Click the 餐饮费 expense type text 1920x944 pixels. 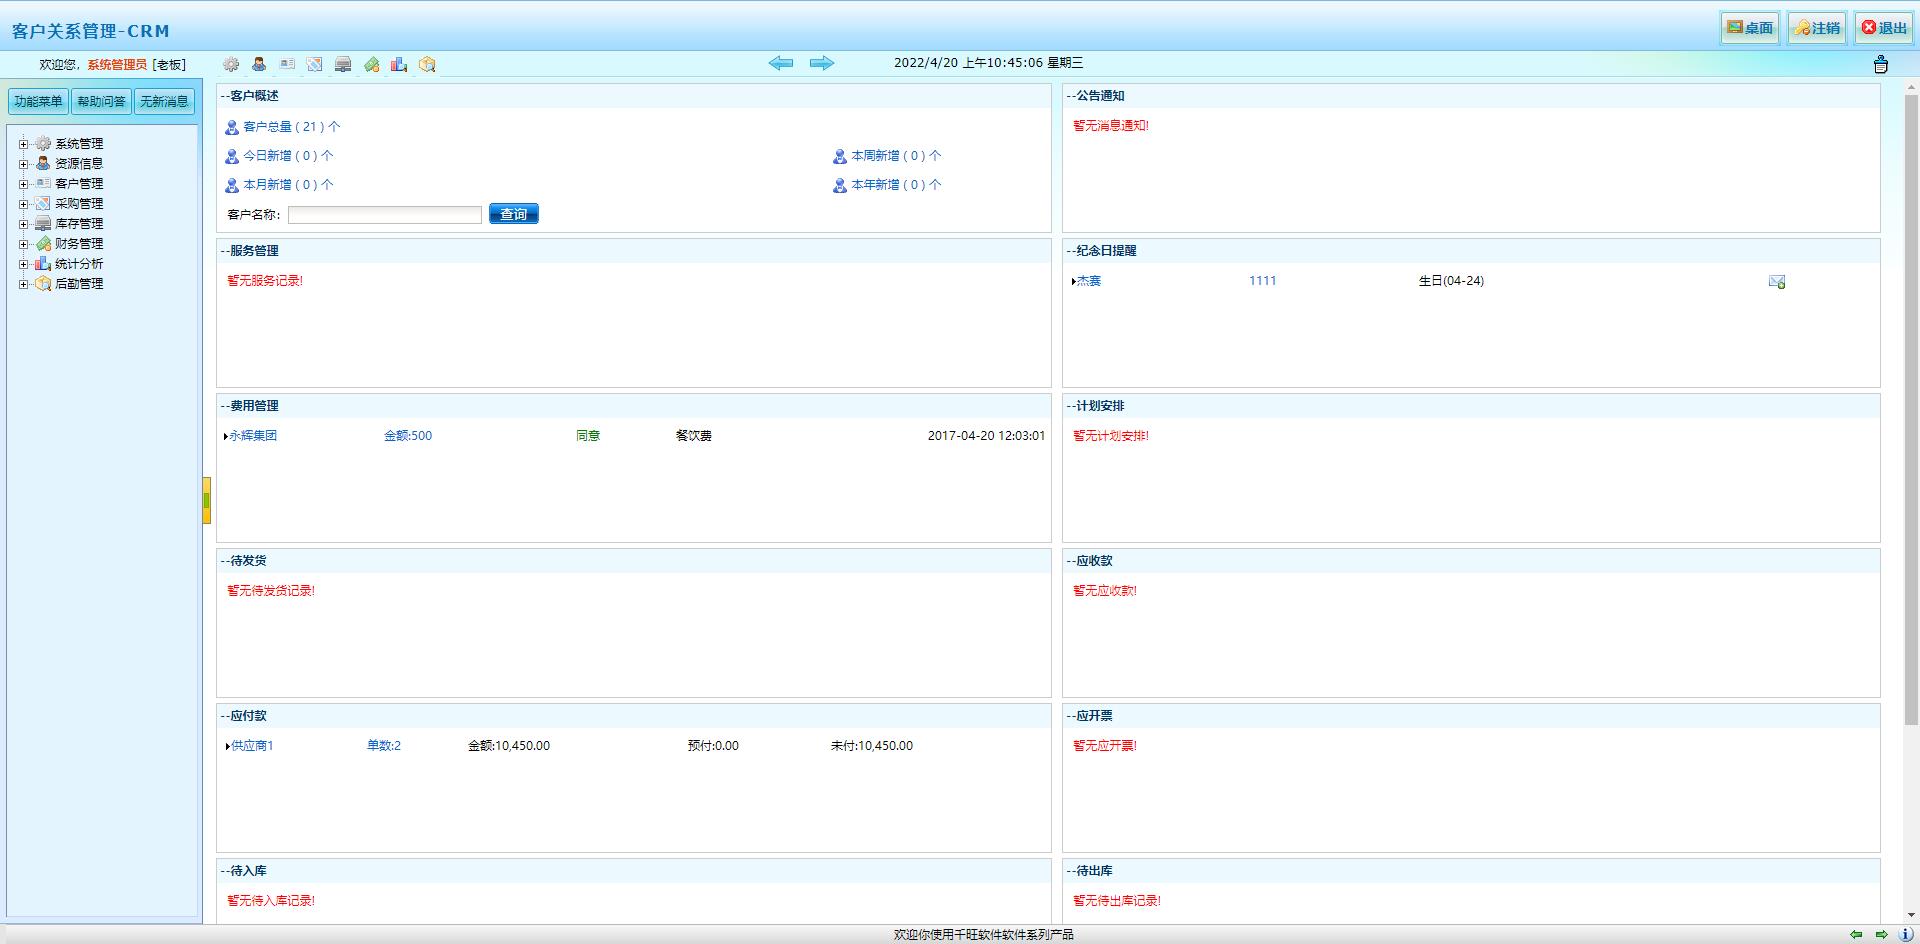click(694, 436)
